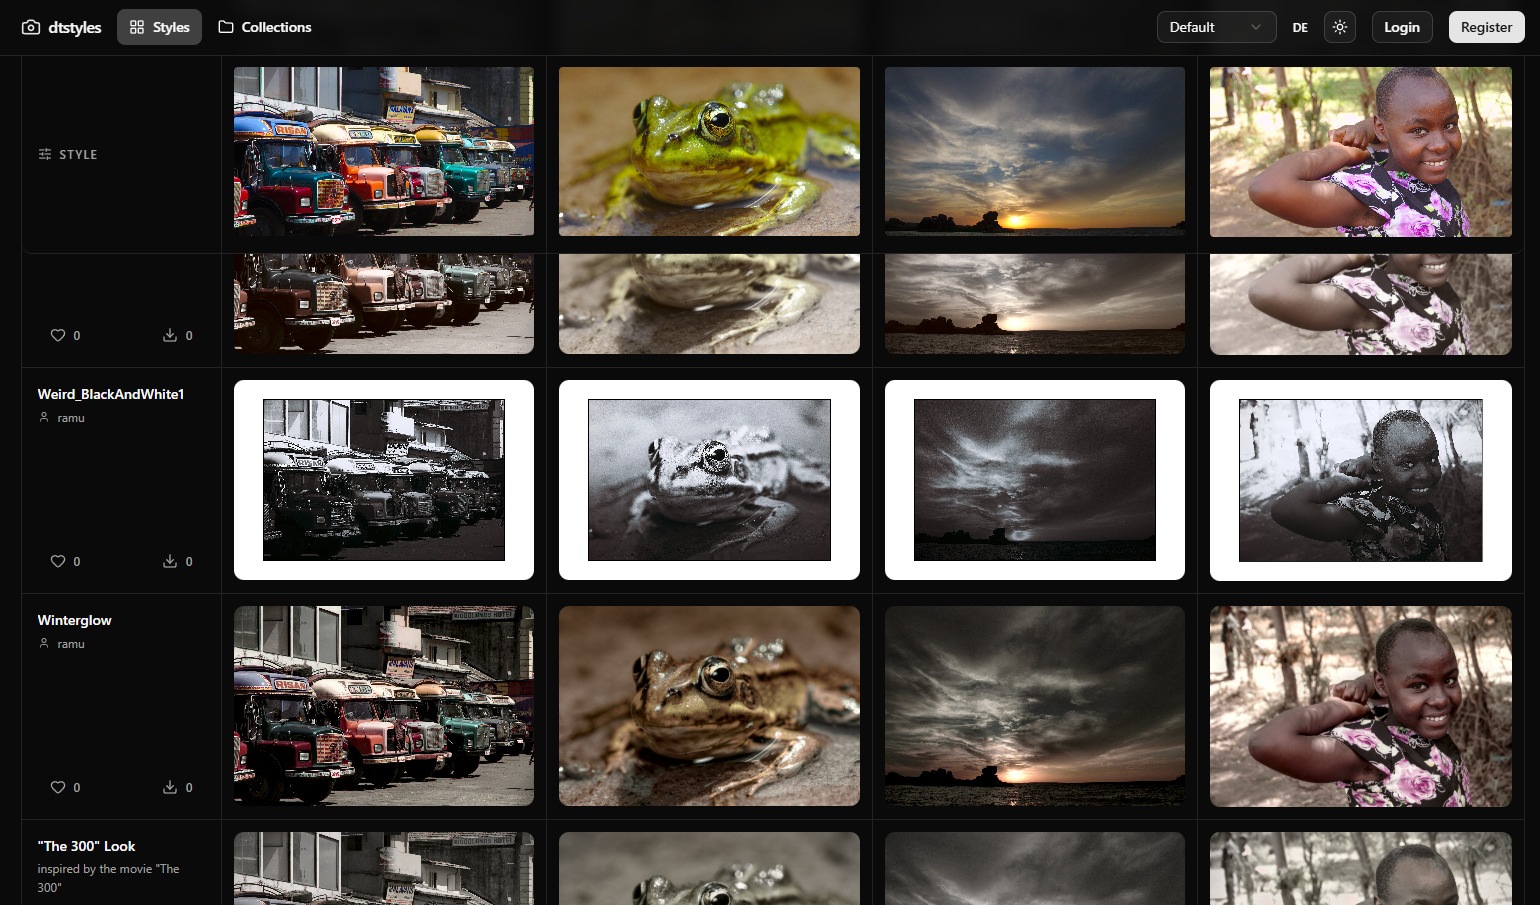Like the Winterglow style with heart icon

(x=58, y=787)
